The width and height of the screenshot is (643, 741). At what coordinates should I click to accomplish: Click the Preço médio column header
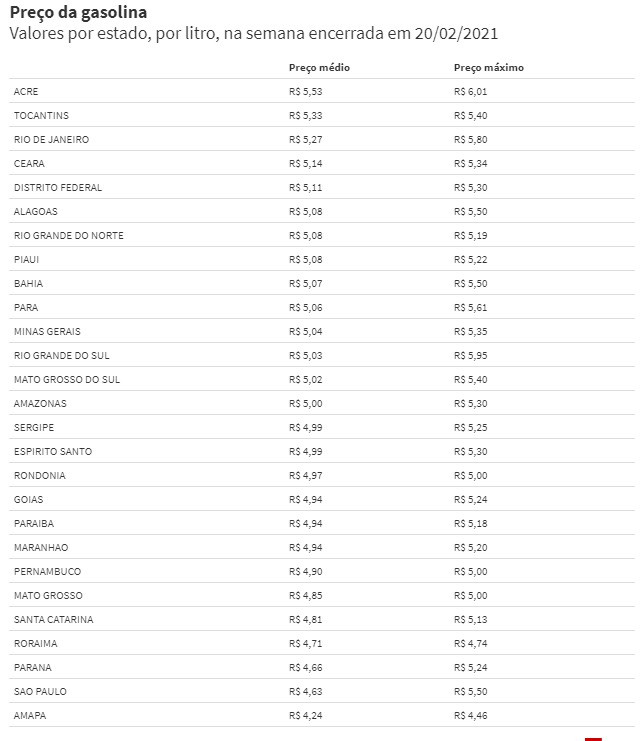point(319,68)
